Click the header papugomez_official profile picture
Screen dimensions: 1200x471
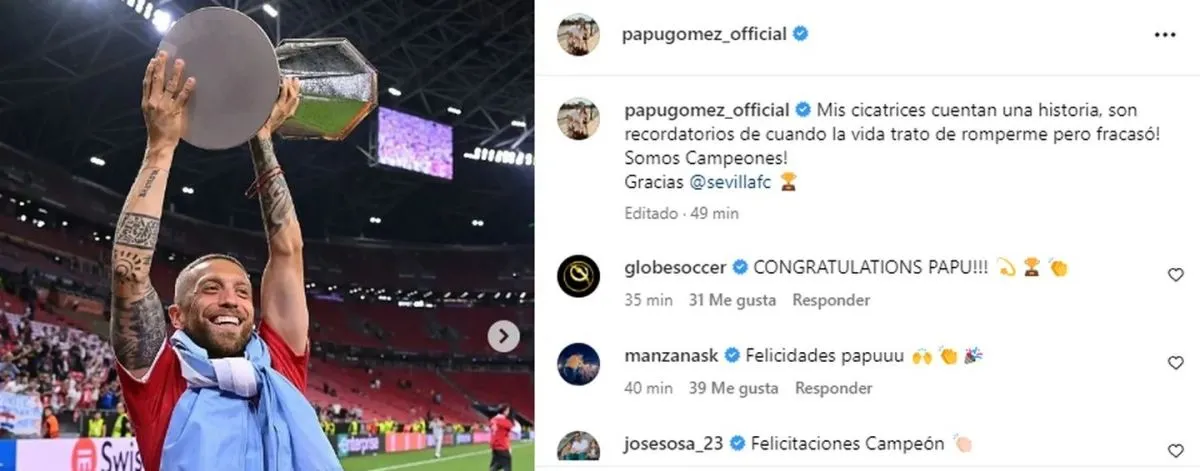tap(578, 34)
